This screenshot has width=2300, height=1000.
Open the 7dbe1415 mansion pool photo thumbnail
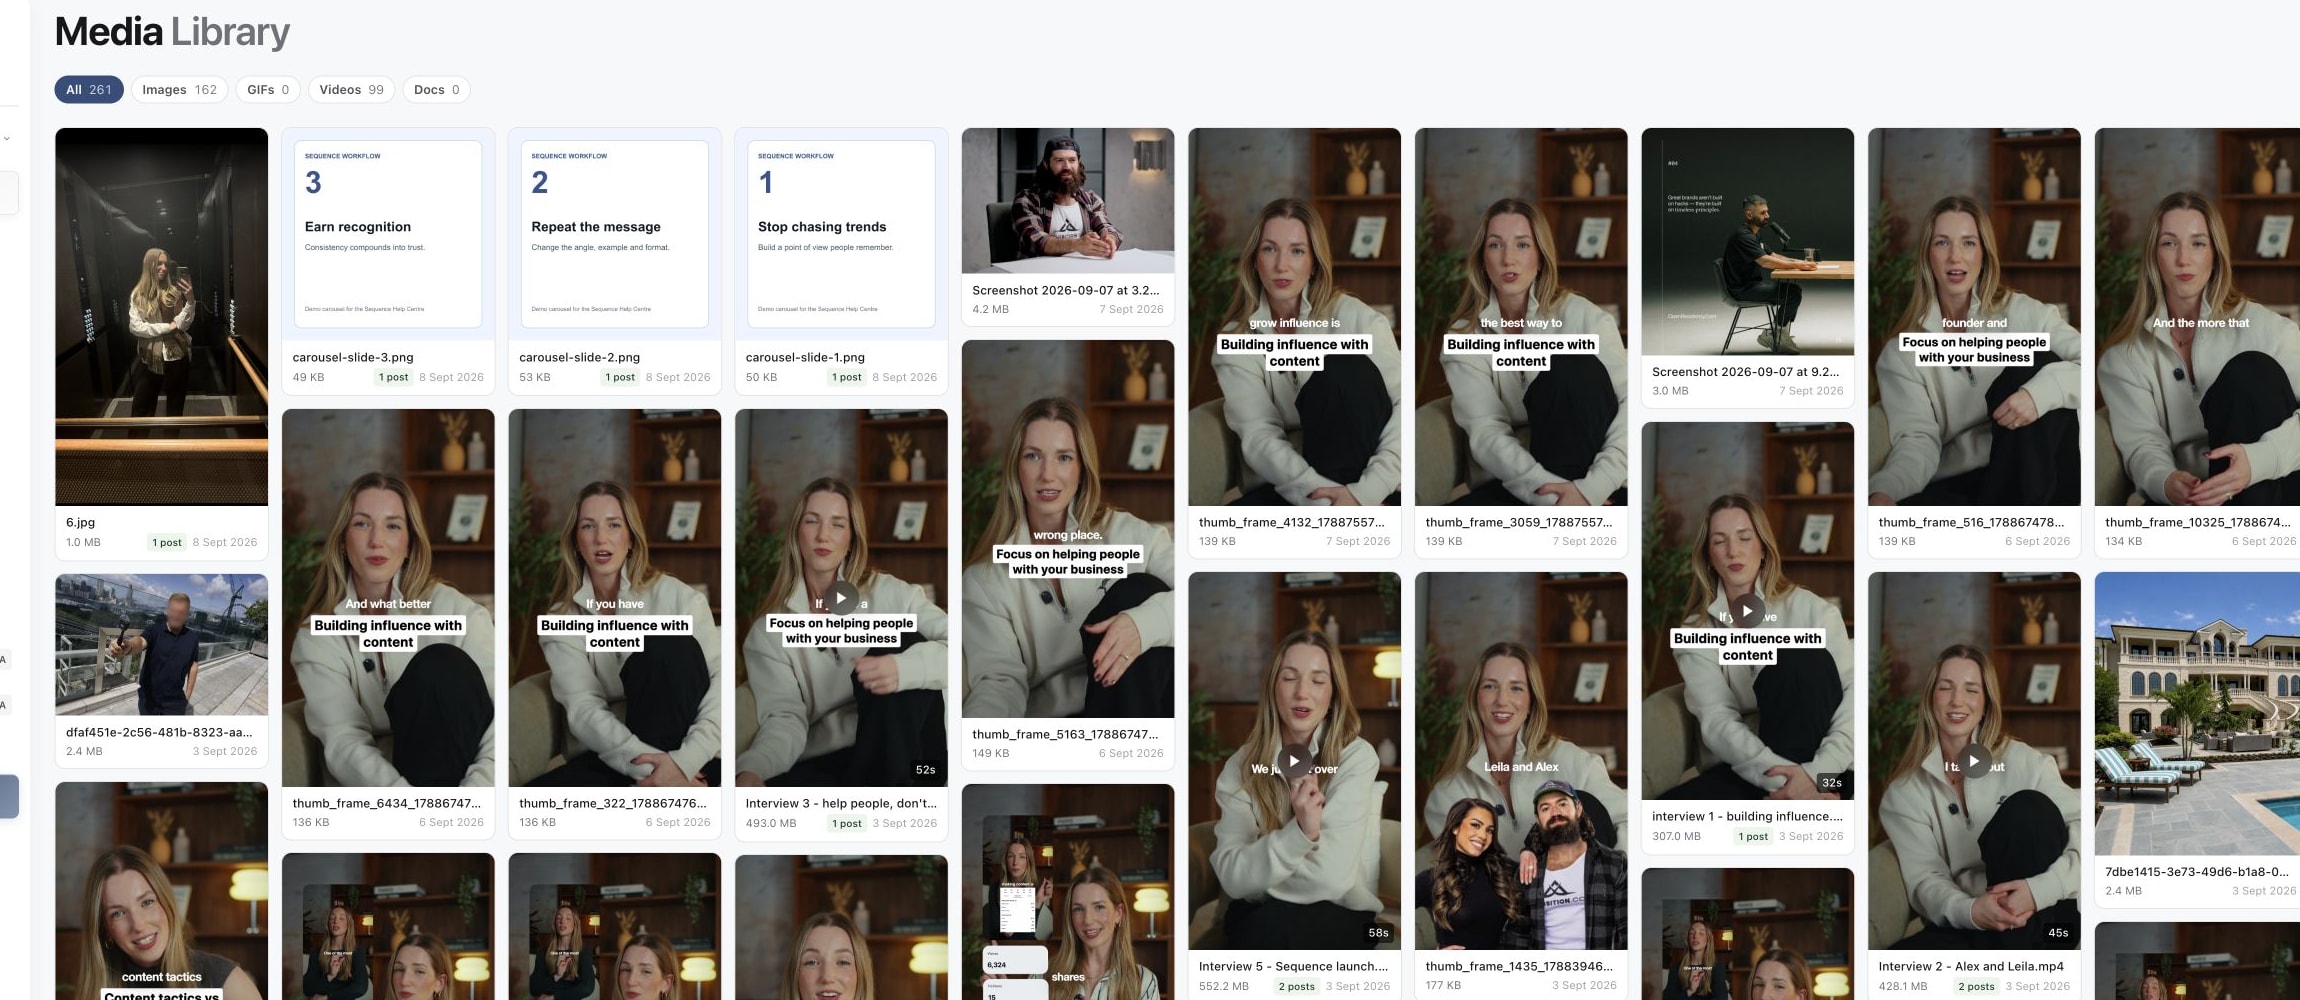[2198, 714]
